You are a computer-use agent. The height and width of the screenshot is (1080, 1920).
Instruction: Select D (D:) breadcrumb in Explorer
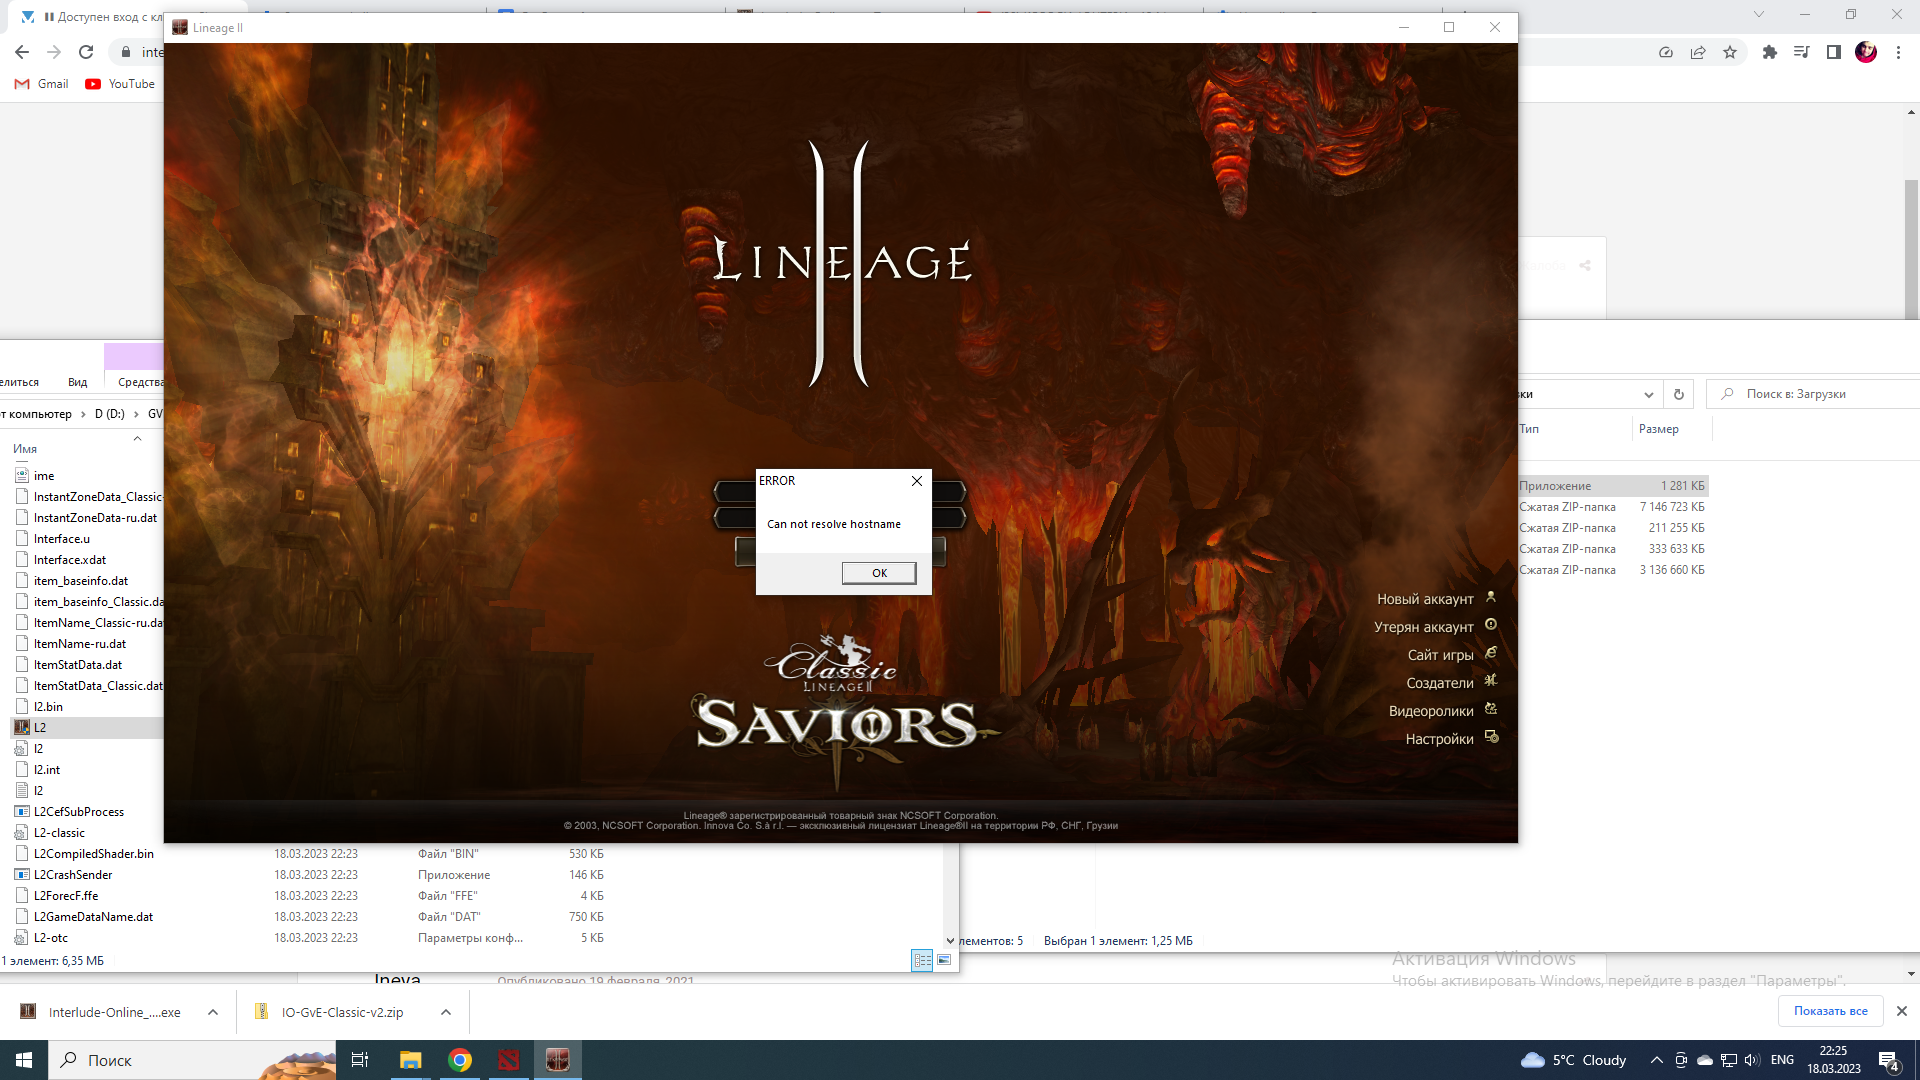coord(110,414)
